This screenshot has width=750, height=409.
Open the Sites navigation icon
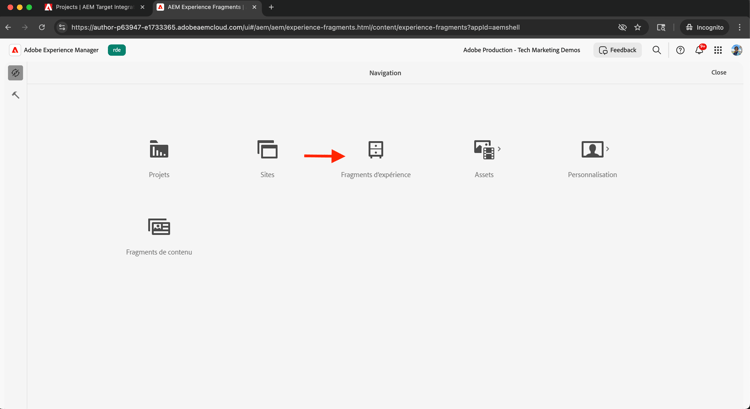pos(267,149)
